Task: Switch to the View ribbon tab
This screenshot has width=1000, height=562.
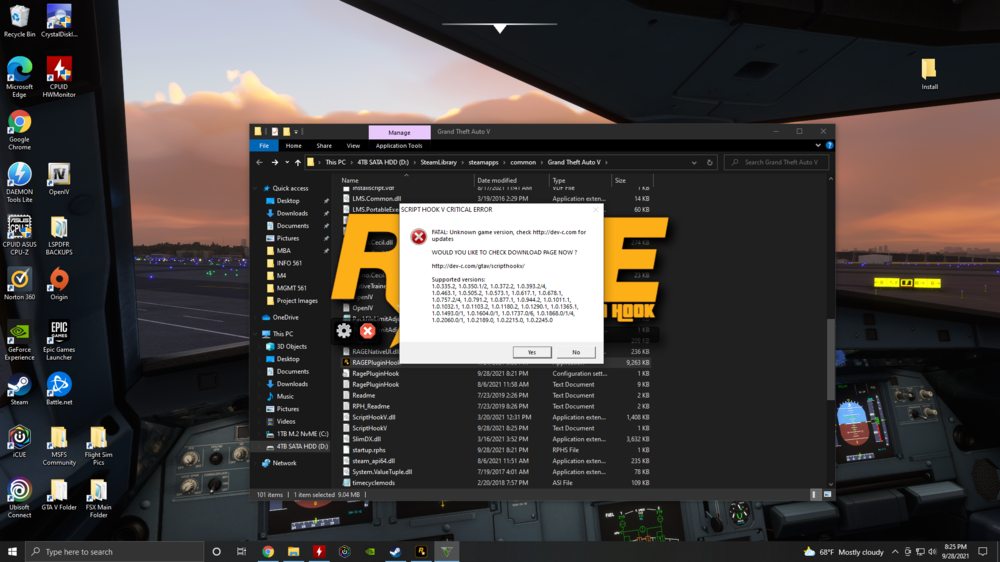Action: pyautogui.click(x=353, y=145)
